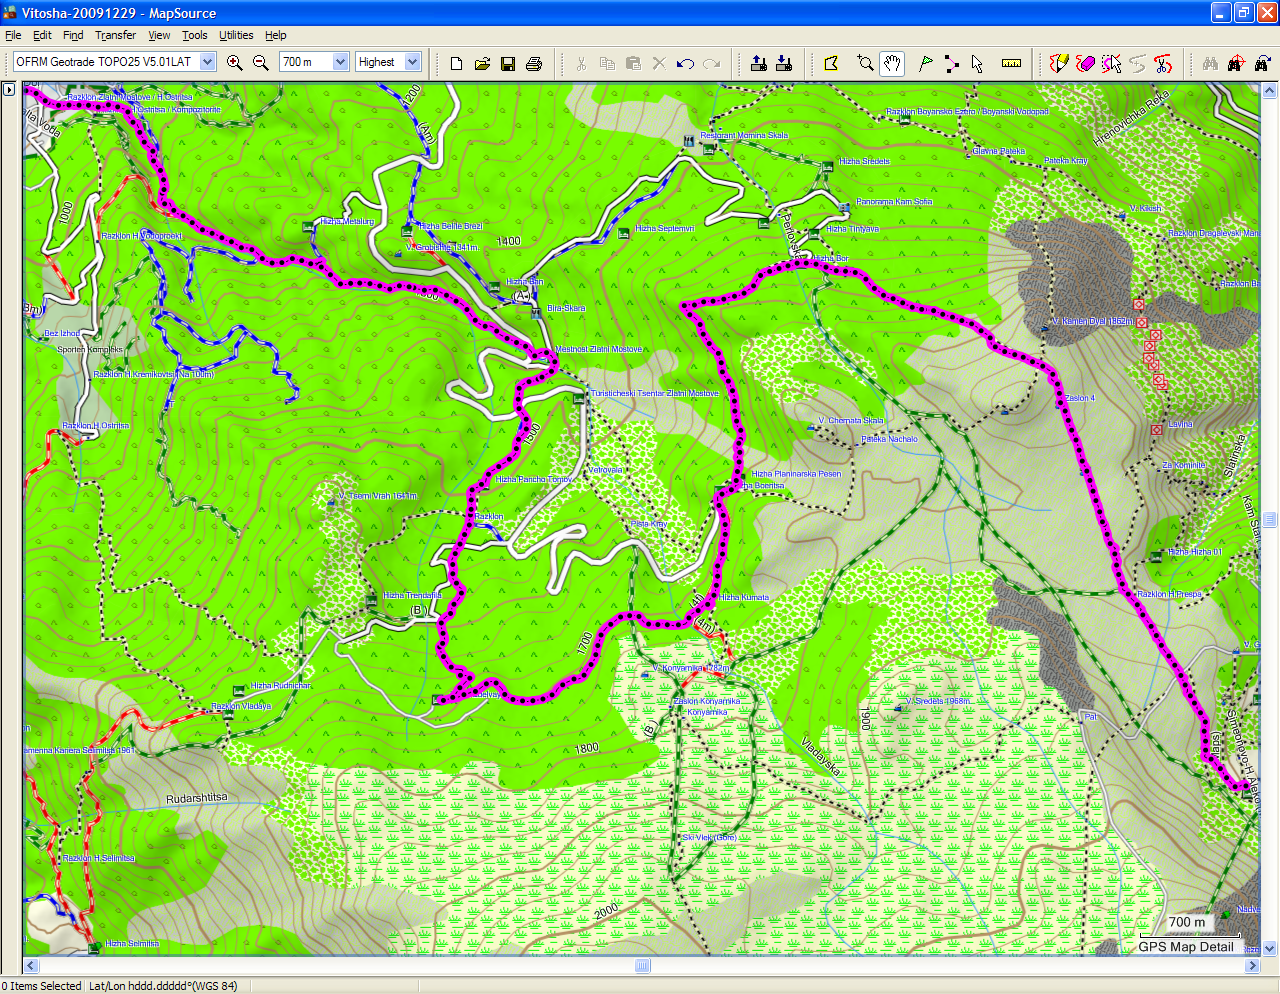Open the Transfer menu
Image resolution: width=1280 pixels, height=994 pixels.
(x=115, y=35)
